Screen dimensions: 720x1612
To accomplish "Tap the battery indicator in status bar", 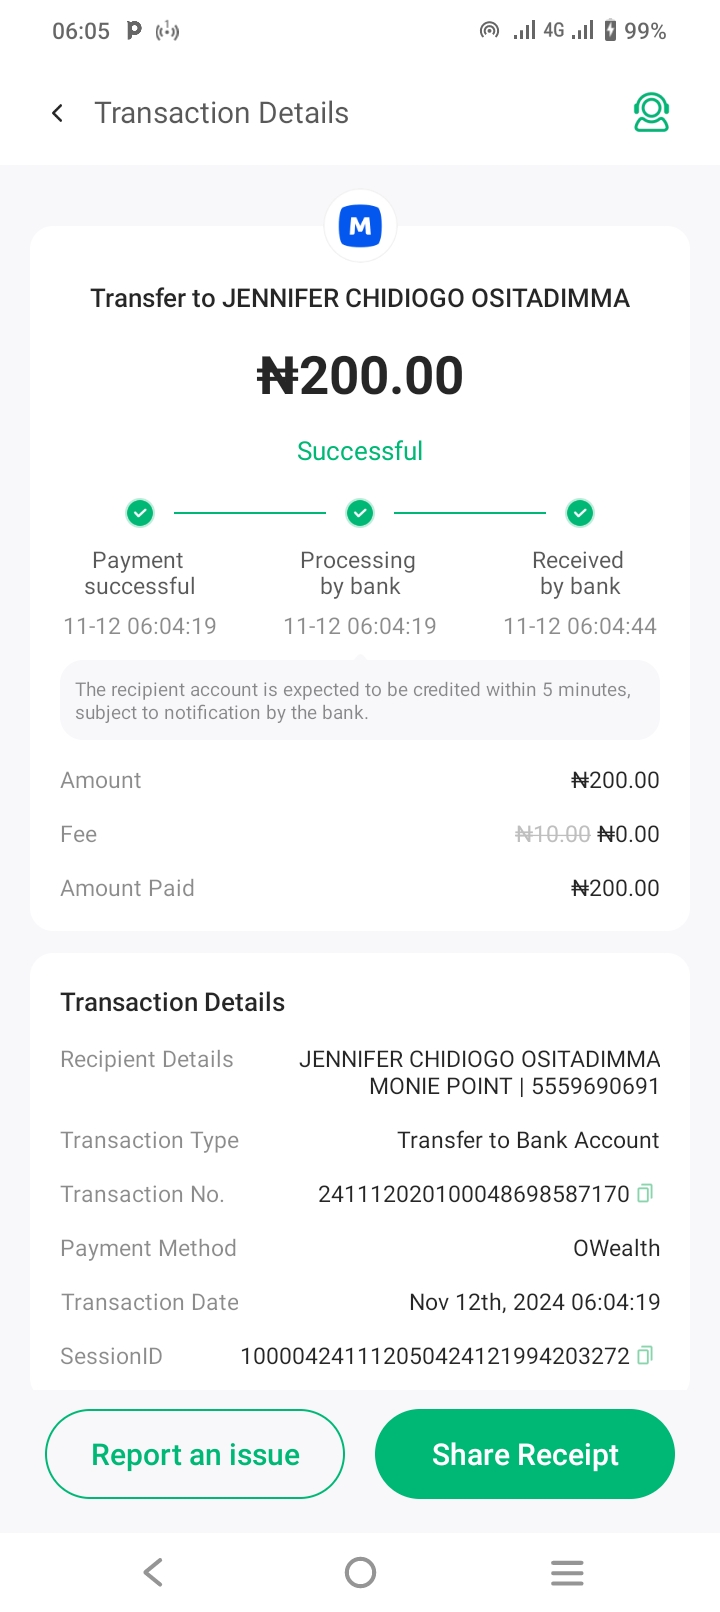I will pos(611,31).
